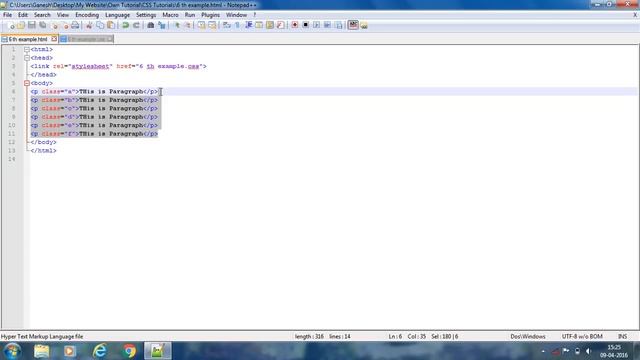Open Internet Explorer from taskbar
Image resolution: width=640 pixels, height=360 pixels.
click(99, 351)
